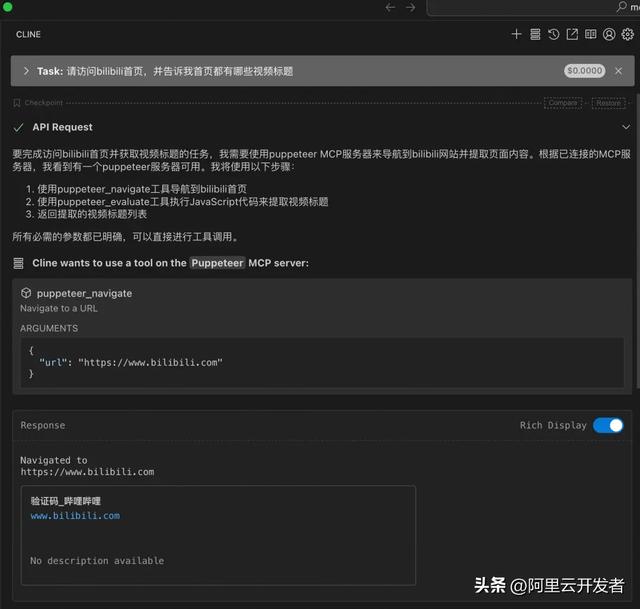The width and height of the screenshot is (640, 609).
Task: Click the API Request heading
Action: (62, 127)
